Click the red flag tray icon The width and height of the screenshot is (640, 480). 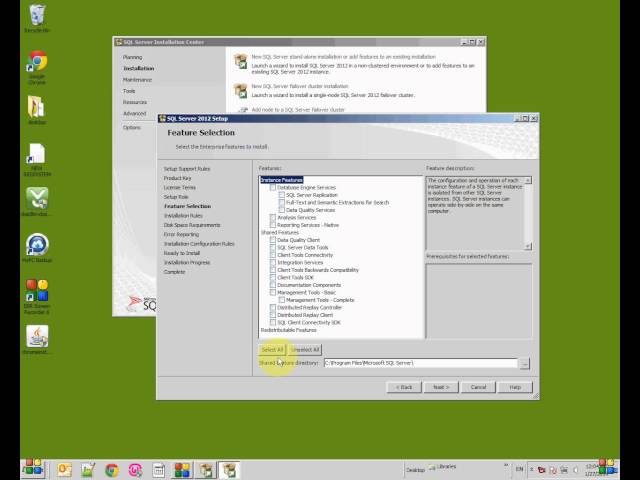pyautogui.click(x=542, y=470)
